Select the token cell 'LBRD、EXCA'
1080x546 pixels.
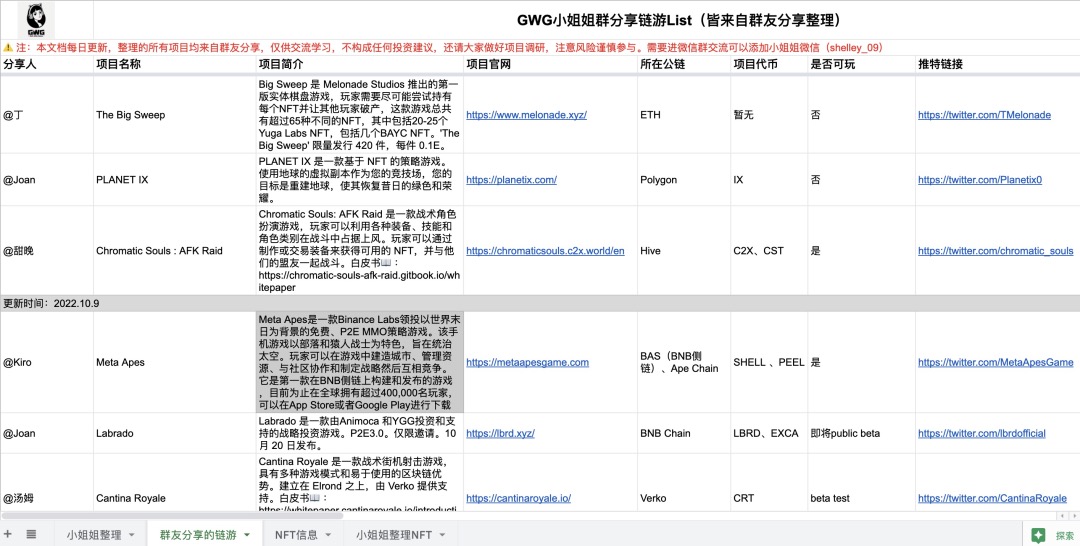[769, 433]
